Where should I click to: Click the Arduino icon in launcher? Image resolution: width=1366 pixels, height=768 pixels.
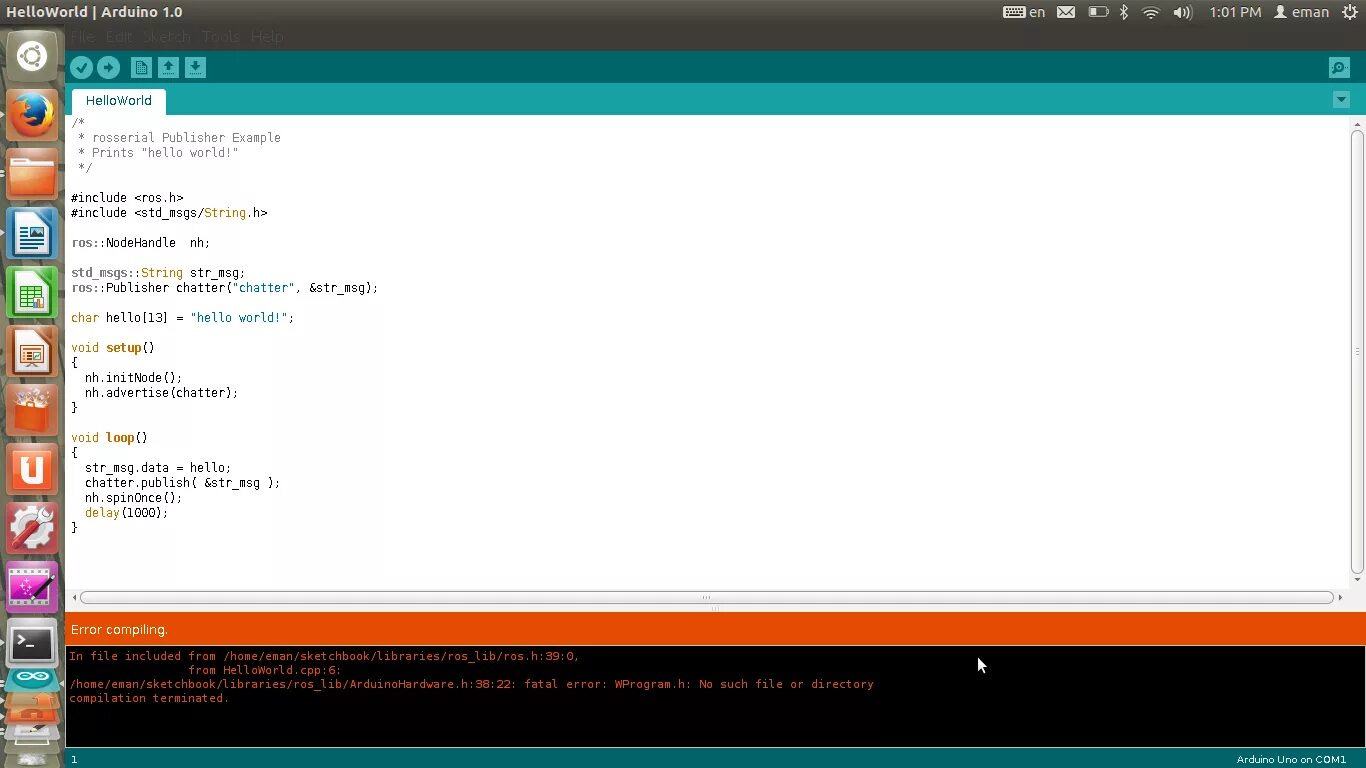click(32, 678)
